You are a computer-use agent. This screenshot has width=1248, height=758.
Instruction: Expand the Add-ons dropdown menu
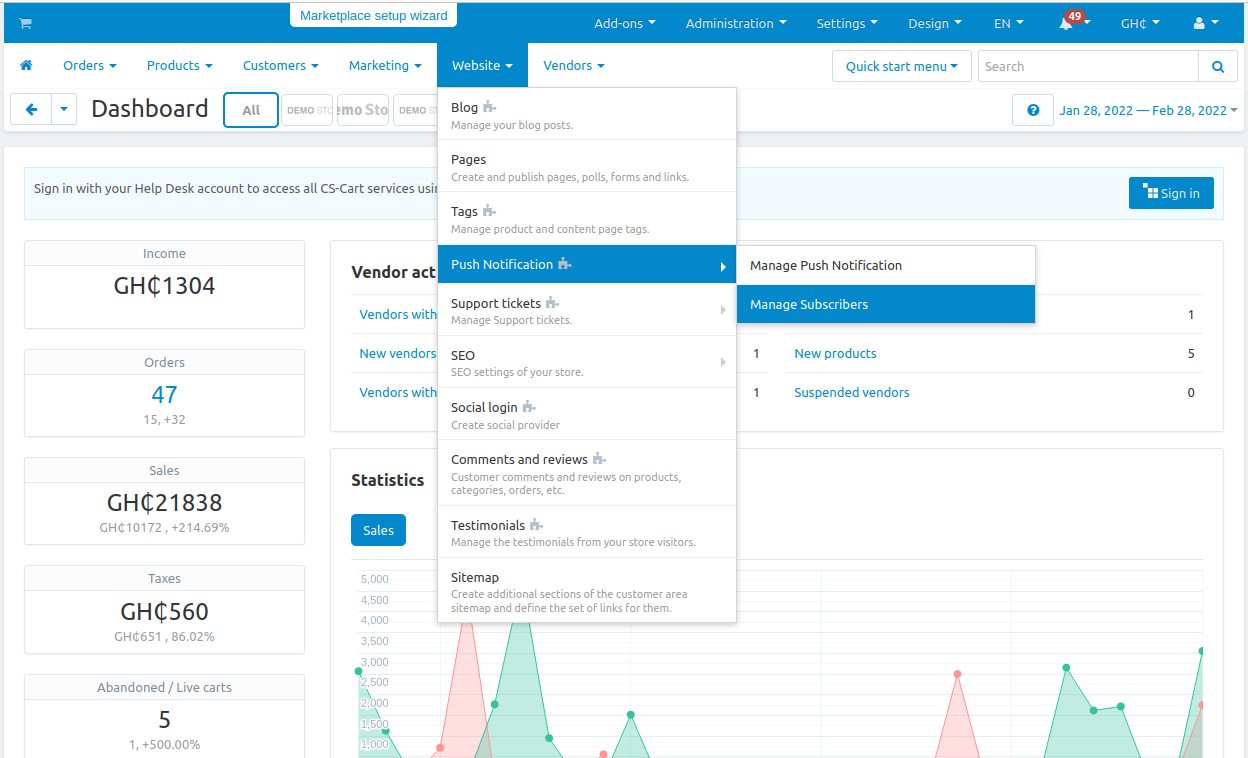(624, 23)
